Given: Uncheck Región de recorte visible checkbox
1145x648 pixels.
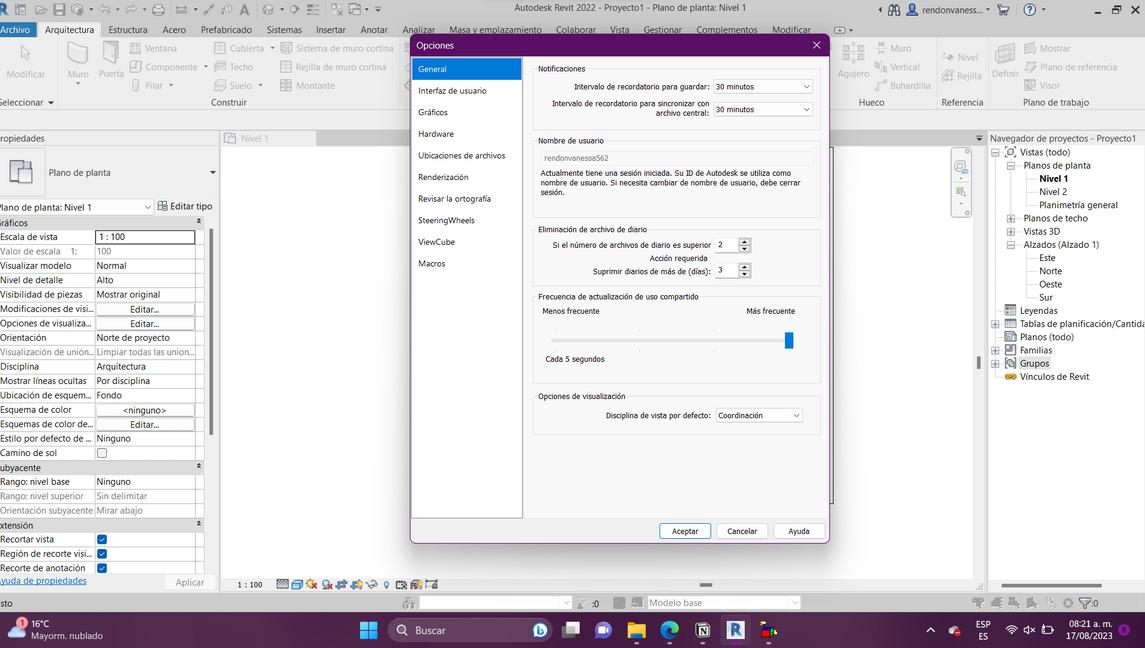Looking at the screenshot, I should point(102,554).
